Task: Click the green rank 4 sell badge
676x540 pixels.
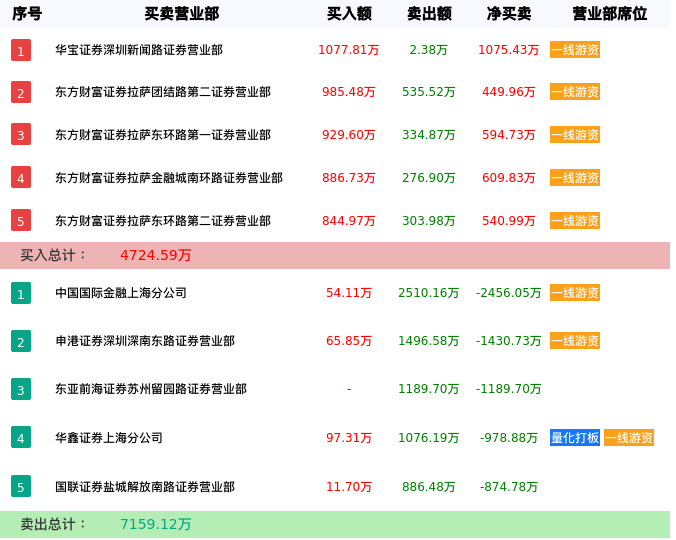Action: (21, 437)
